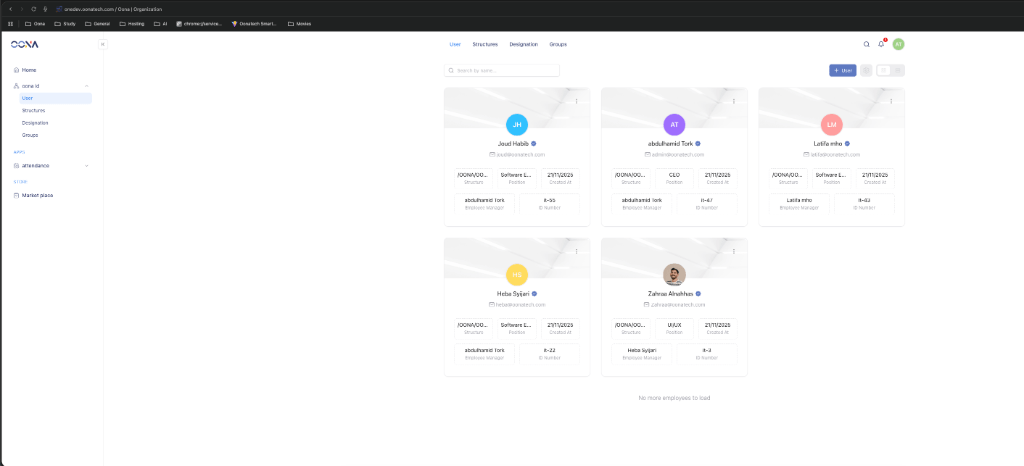Collapse the oona id sidebar section

coord(87,86)
